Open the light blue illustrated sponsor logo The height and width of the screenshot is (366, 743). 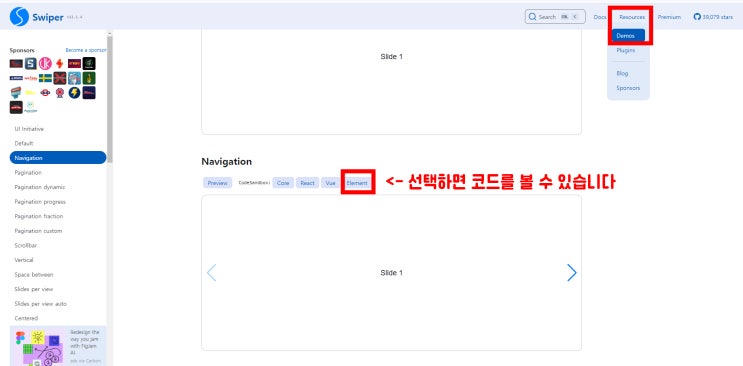(74, 78)
